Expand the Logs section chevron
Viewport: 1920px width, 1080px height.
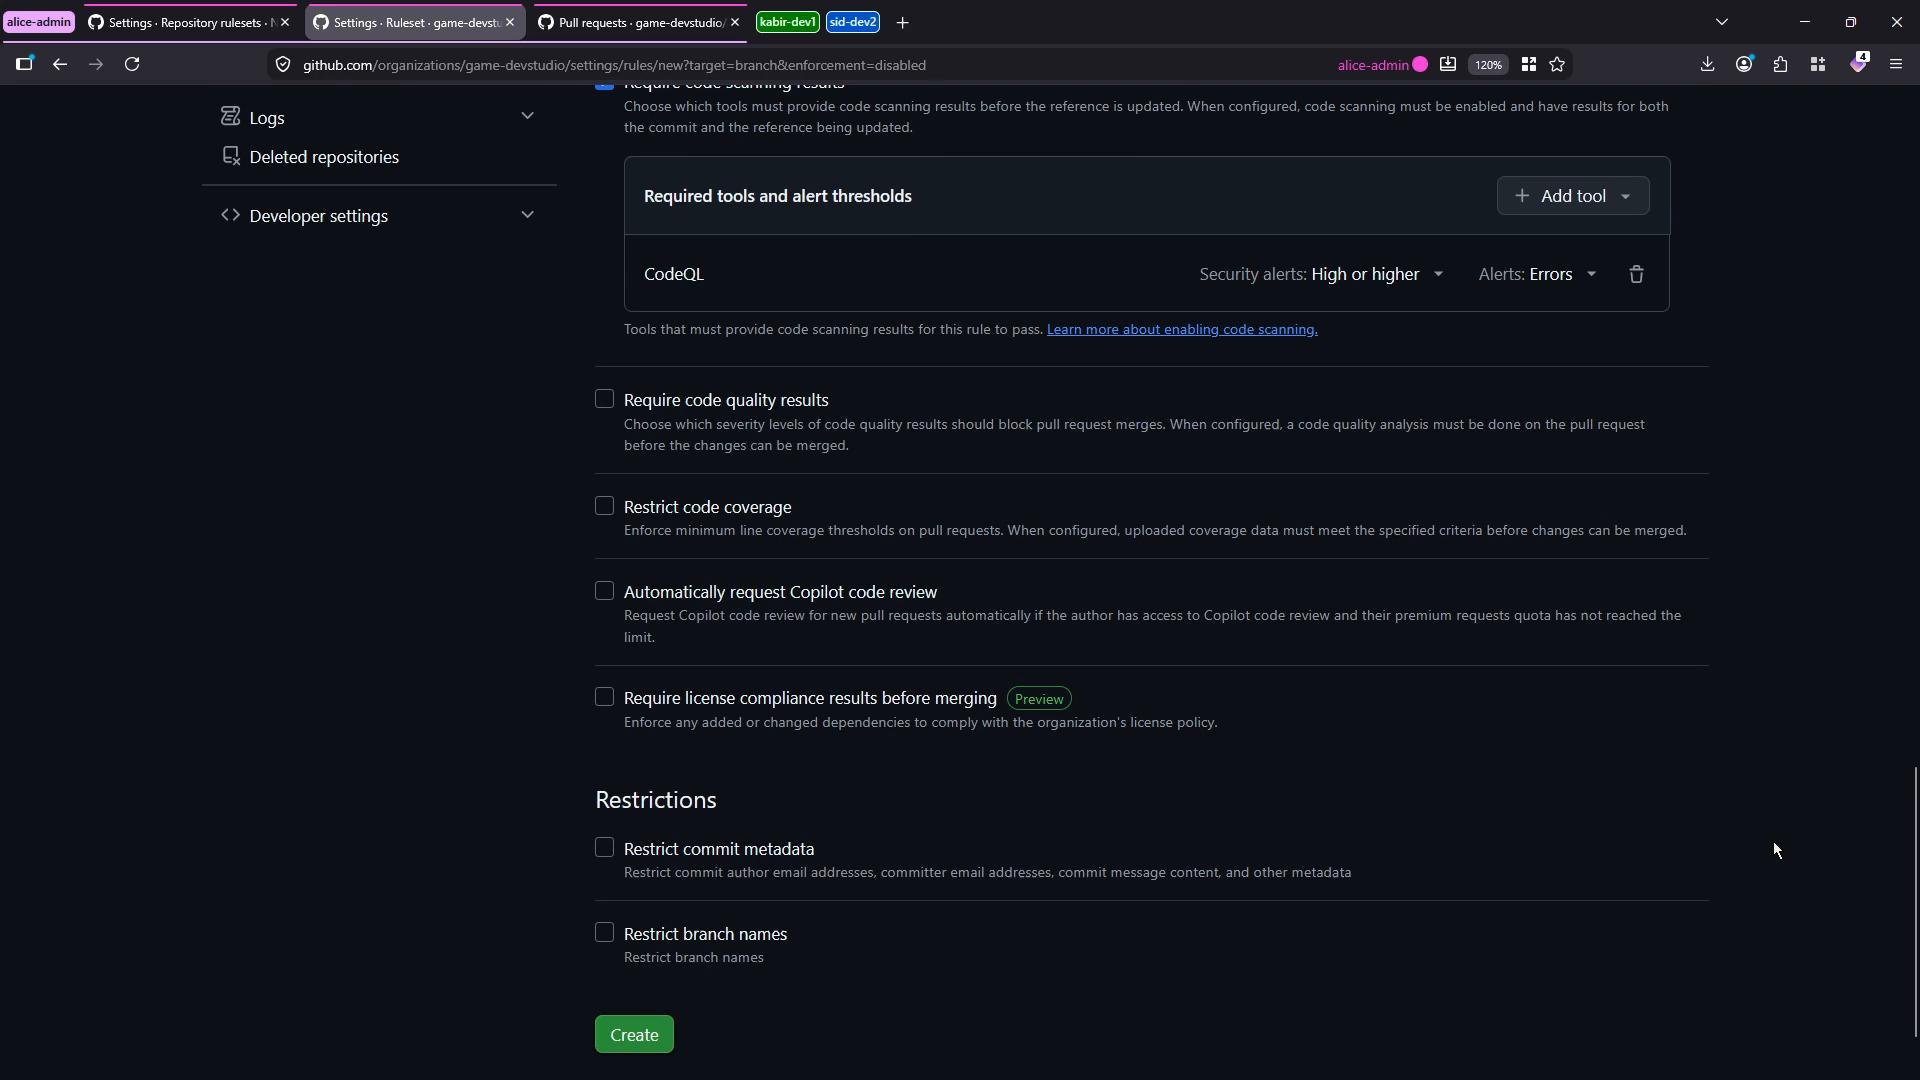[x=527, y=116]
